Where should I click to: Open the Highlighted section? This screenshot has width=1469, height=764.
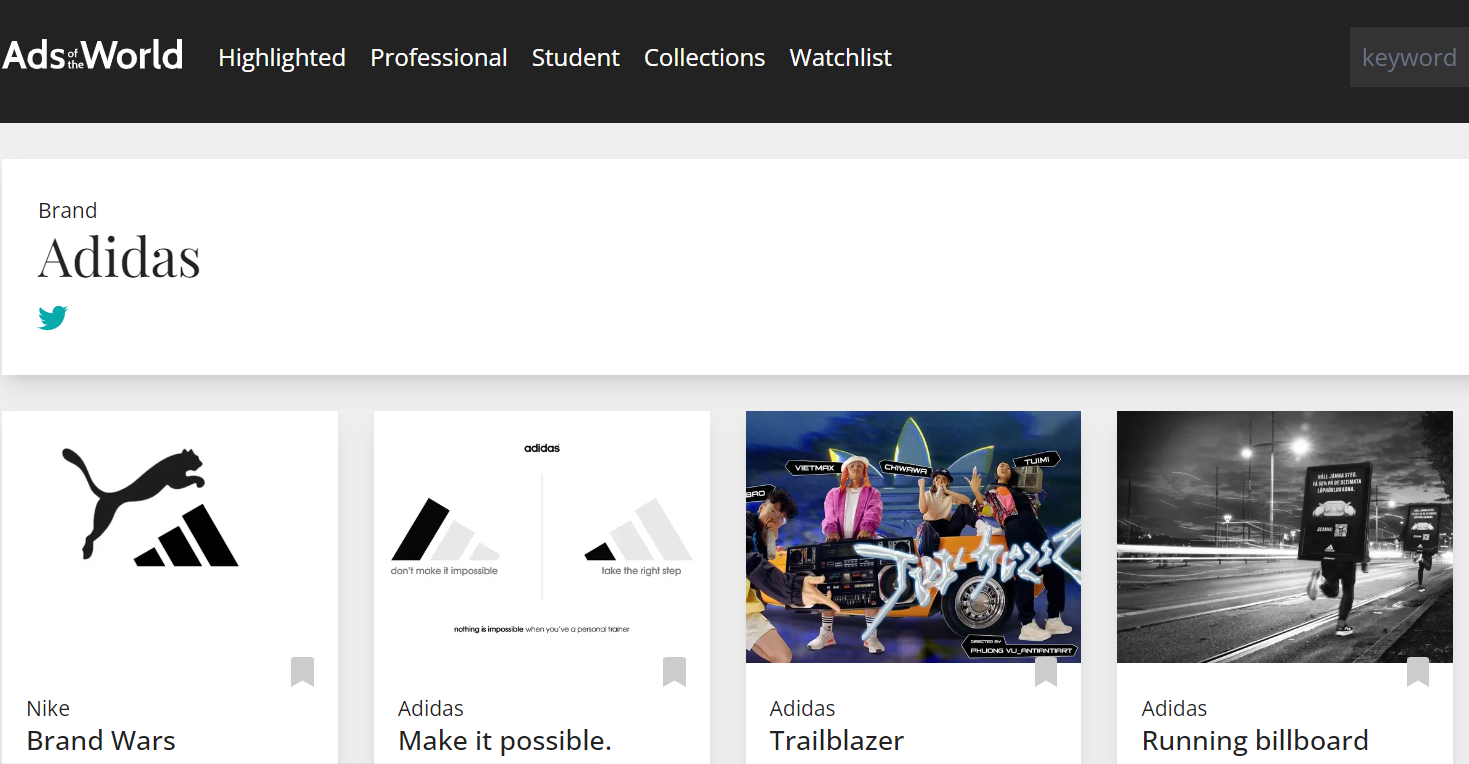coord(281,57)
